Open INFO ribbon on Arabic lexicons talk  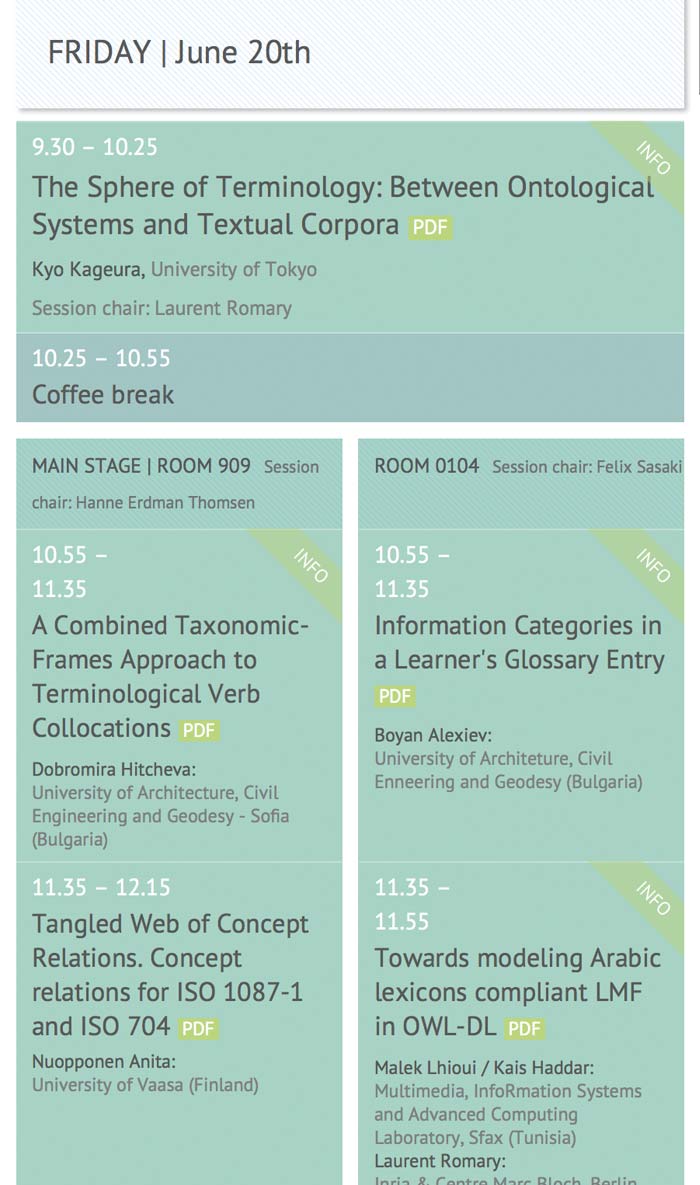click(652, 899)
